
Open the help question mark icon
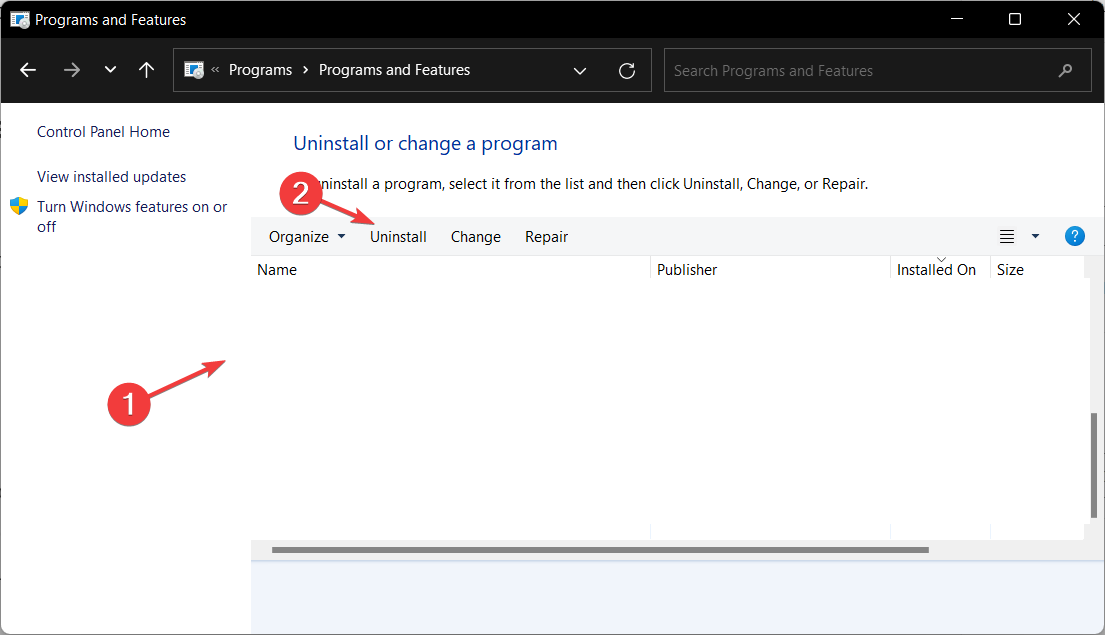tap(1075, 236)
